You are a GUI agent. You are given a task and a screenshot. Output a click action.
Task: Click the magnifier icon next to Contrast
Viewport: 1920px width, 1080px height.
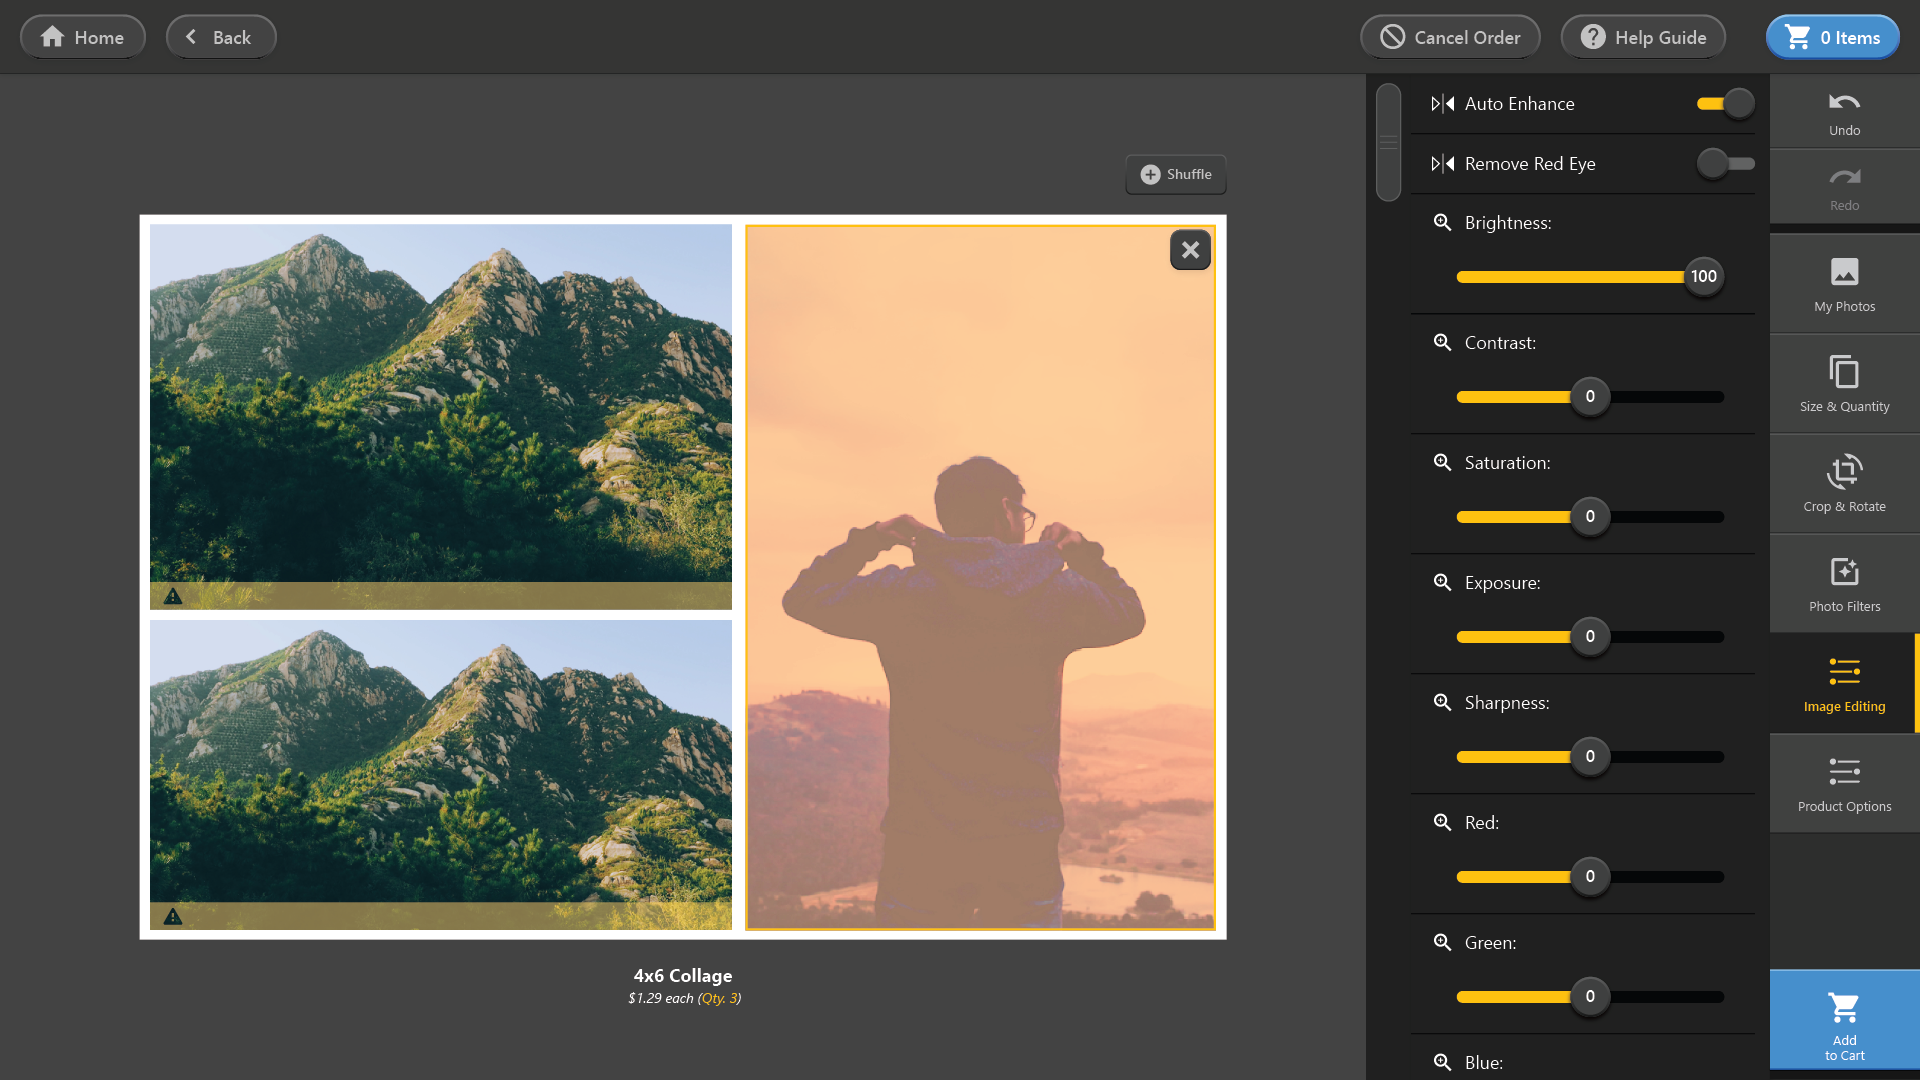(x=1442, y=342)
